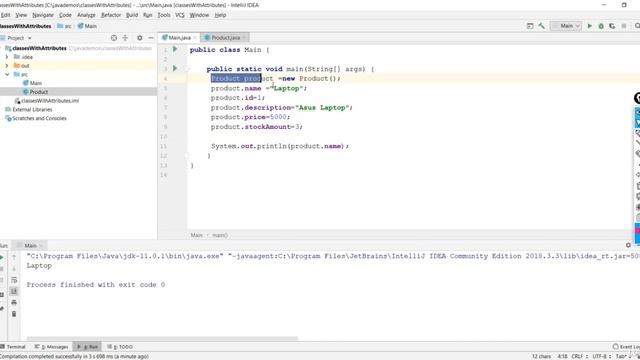Open Project panel settings gear

(140, 38)
